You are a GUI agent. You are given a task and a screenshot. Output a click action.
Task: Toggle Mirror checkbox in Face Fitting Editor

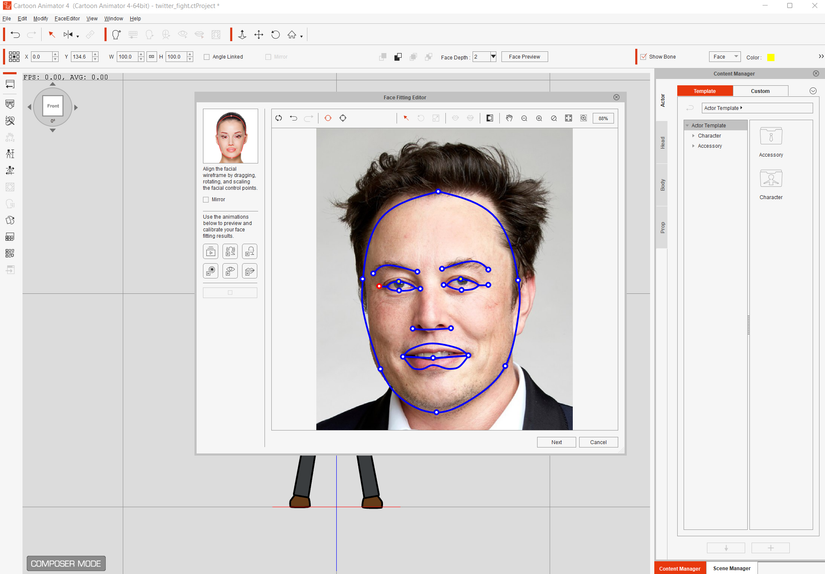click(x=206, y=200)
